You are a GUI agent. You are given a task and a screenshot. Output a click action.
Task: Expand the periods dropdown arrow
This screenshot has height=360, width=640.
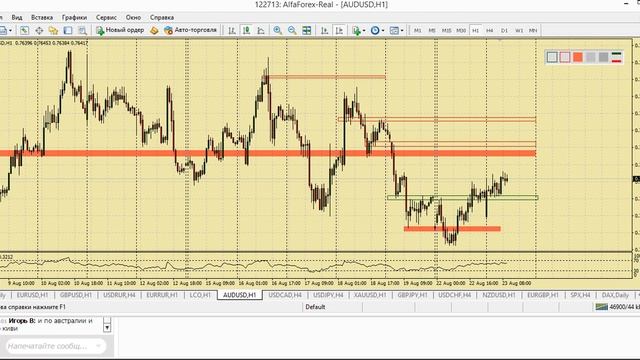[x=383, y=31]
